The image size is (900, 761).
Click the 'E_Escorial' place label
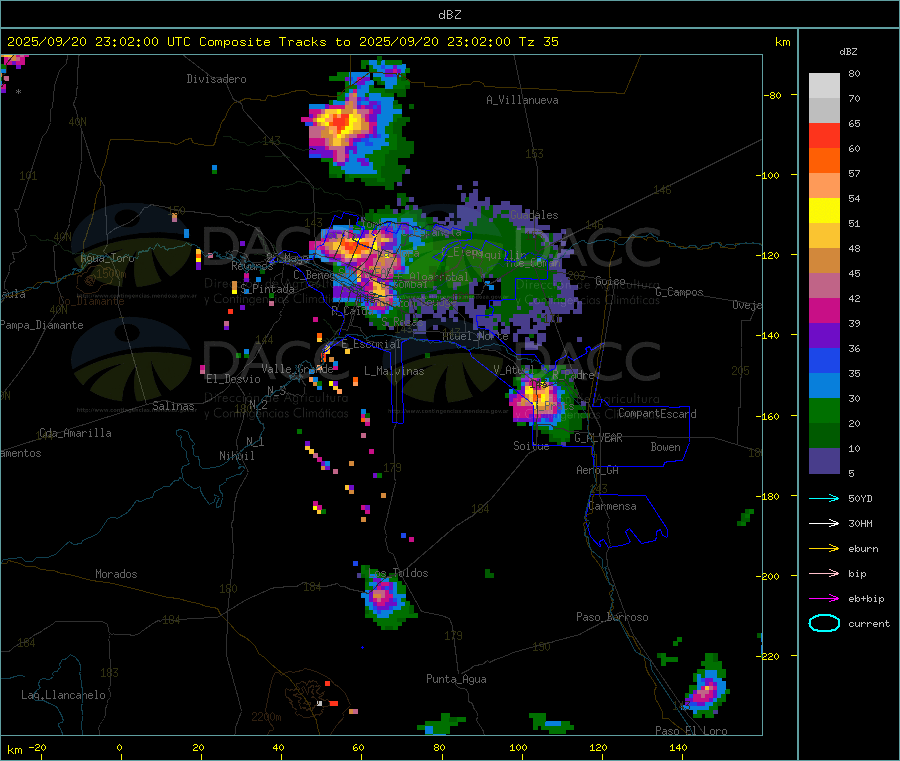coord(371,344)
